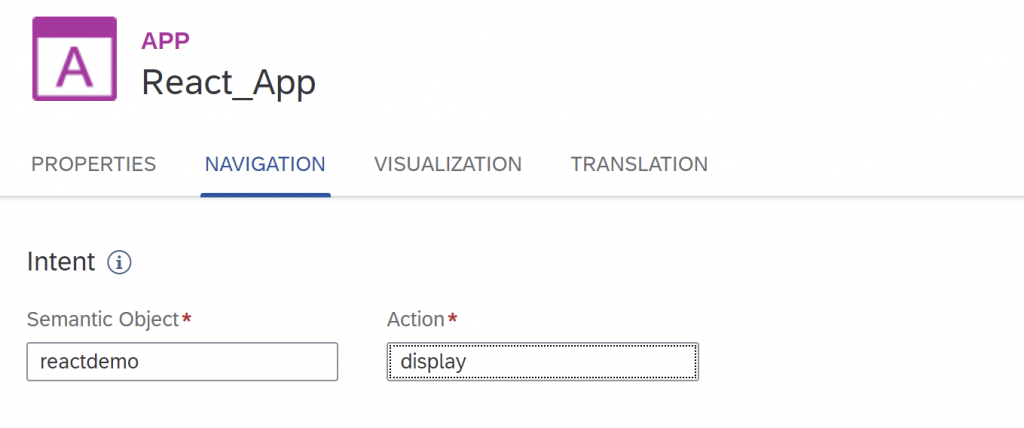Focus the Action input field
The image size is (1024, 428).
[543, 361]
